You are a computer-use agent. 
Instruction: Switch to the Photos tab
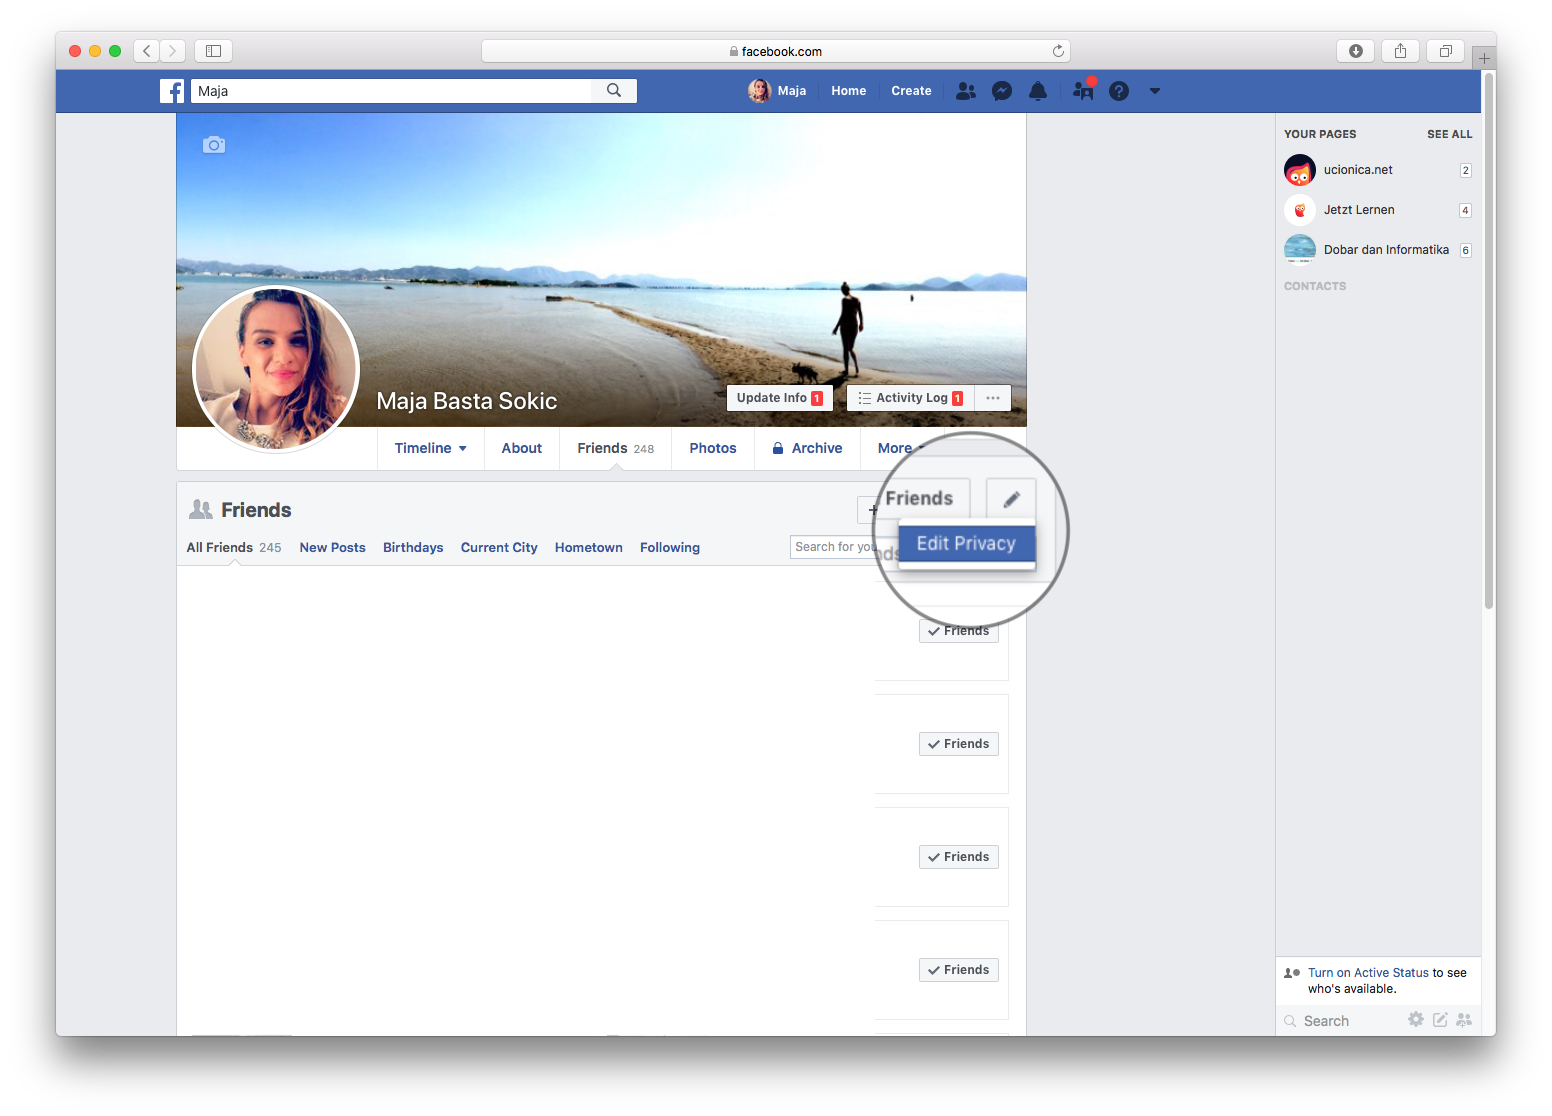pos(712,449)
